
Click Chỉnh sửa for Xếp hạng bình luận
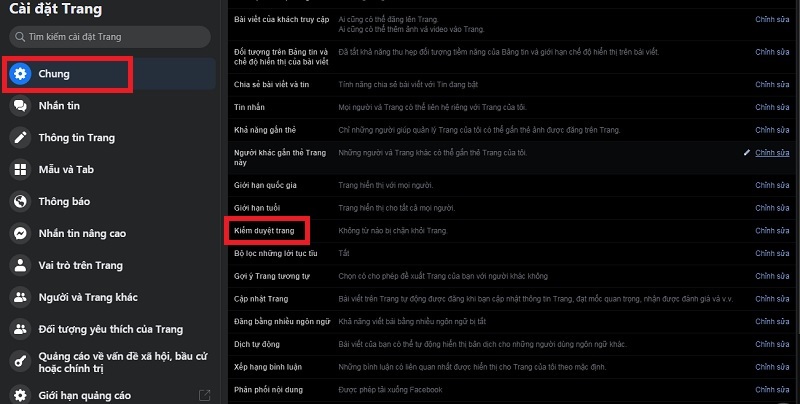[x=771, y=368]
